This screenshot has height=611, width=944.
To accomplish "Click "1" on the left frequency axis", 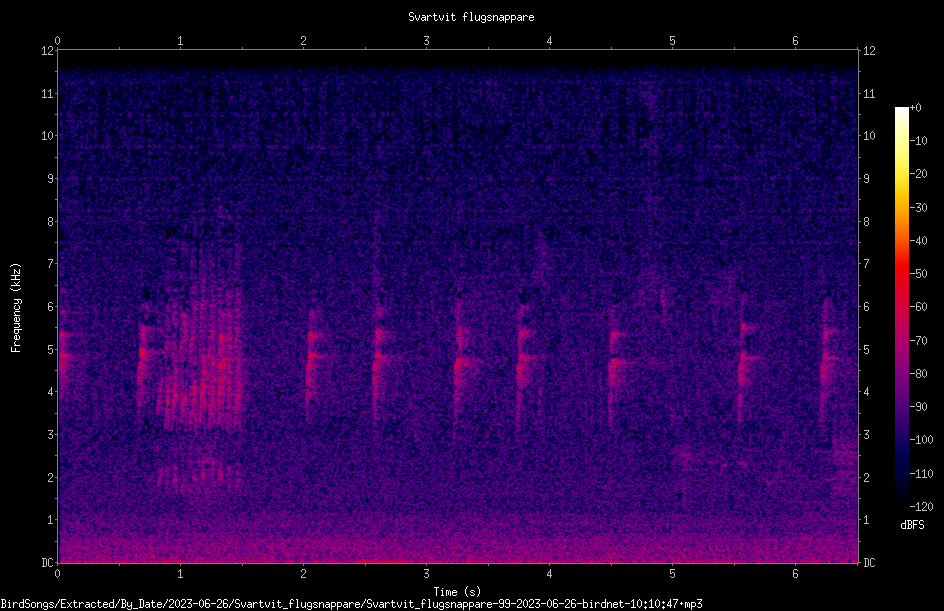I will click(51, 520).
